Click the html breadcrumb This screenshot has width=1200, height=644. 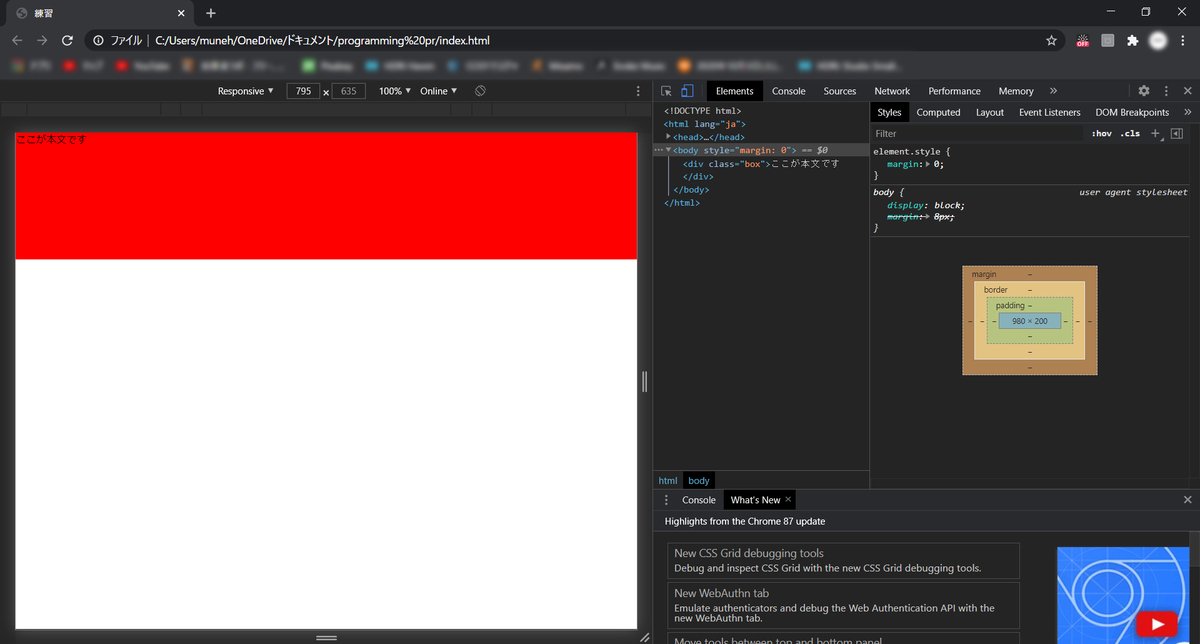pyautogui.click(x=668, y=481)
